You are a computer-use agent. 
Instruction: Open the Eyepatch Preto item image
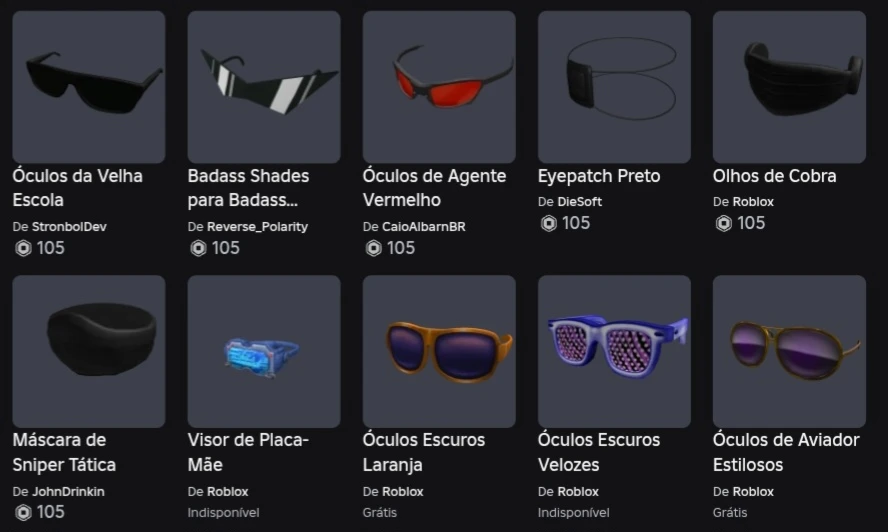pyautogui.click(x=614, y=87)
